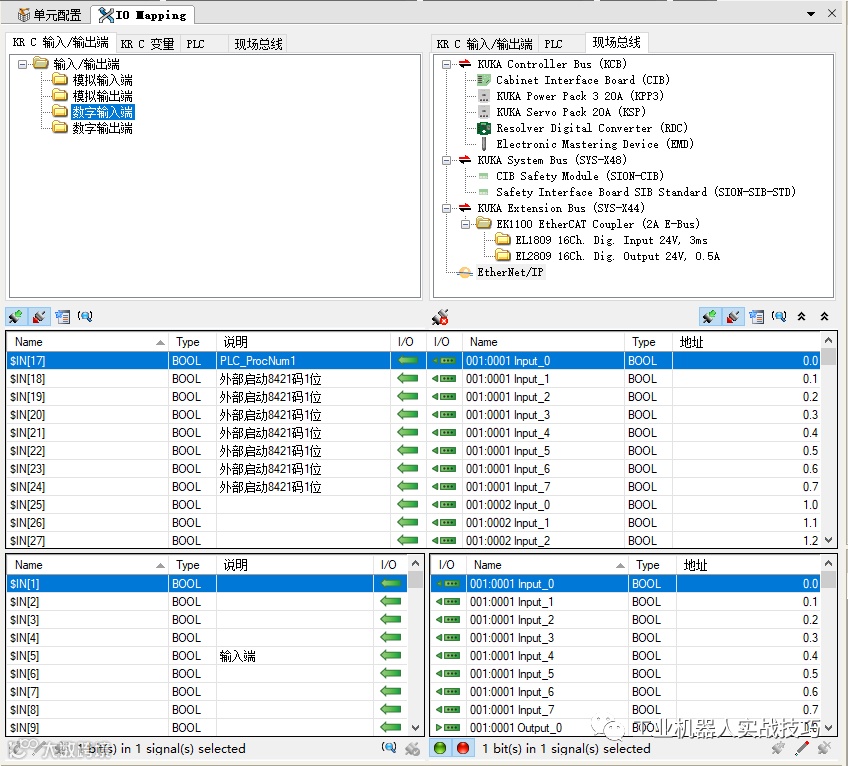Click the first double-chevron up icon
848x766 pixels.
(801, 316)
